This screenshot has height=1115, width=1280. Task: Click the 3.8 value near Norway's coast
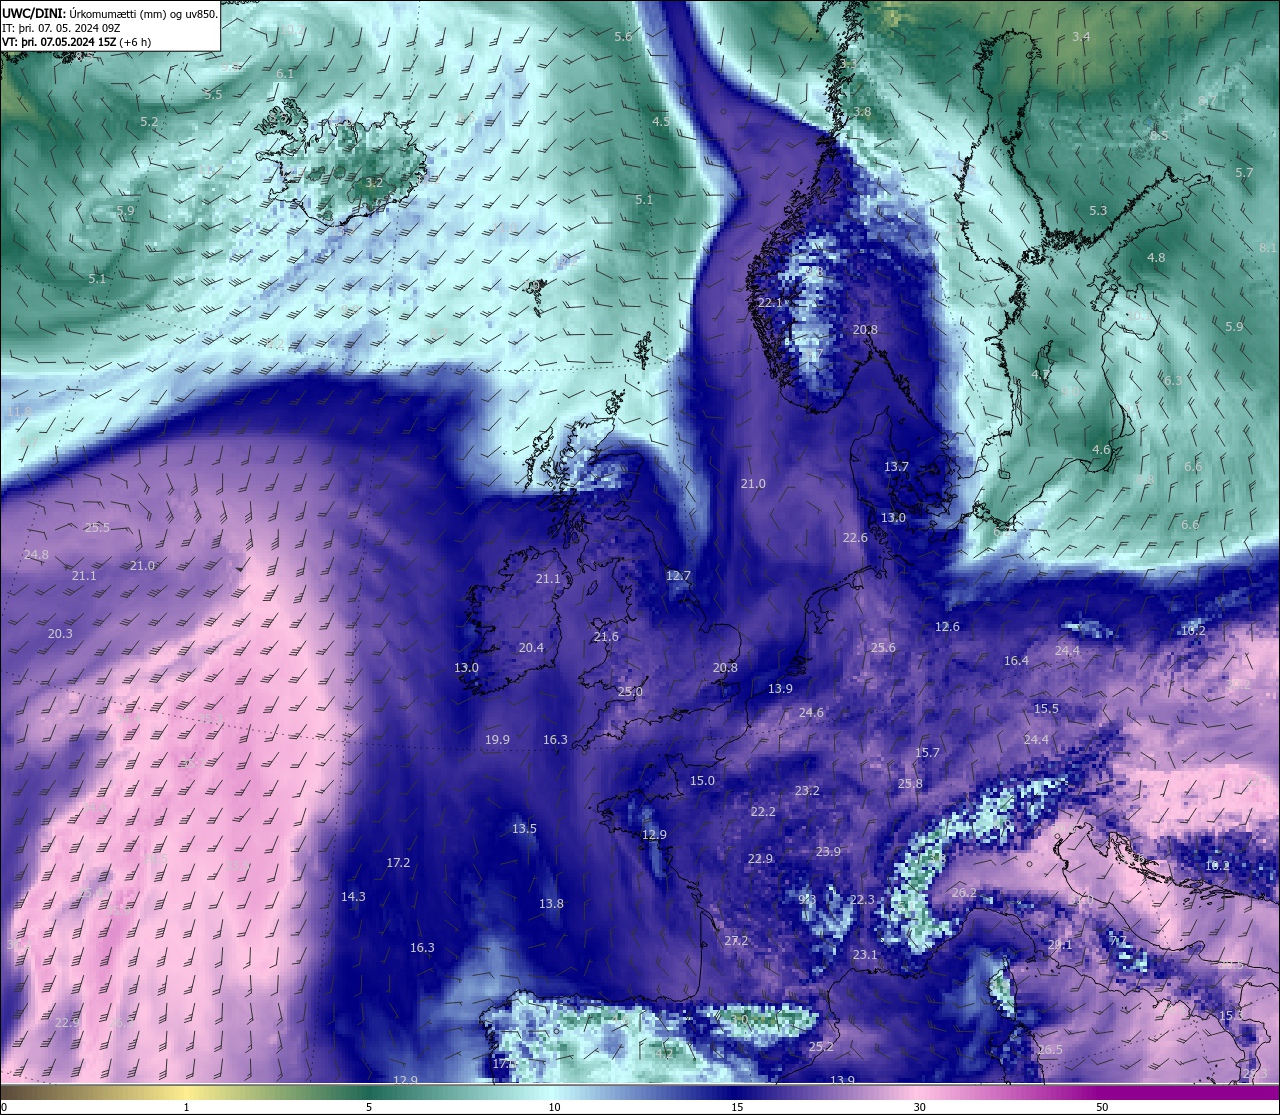point(862,111)
